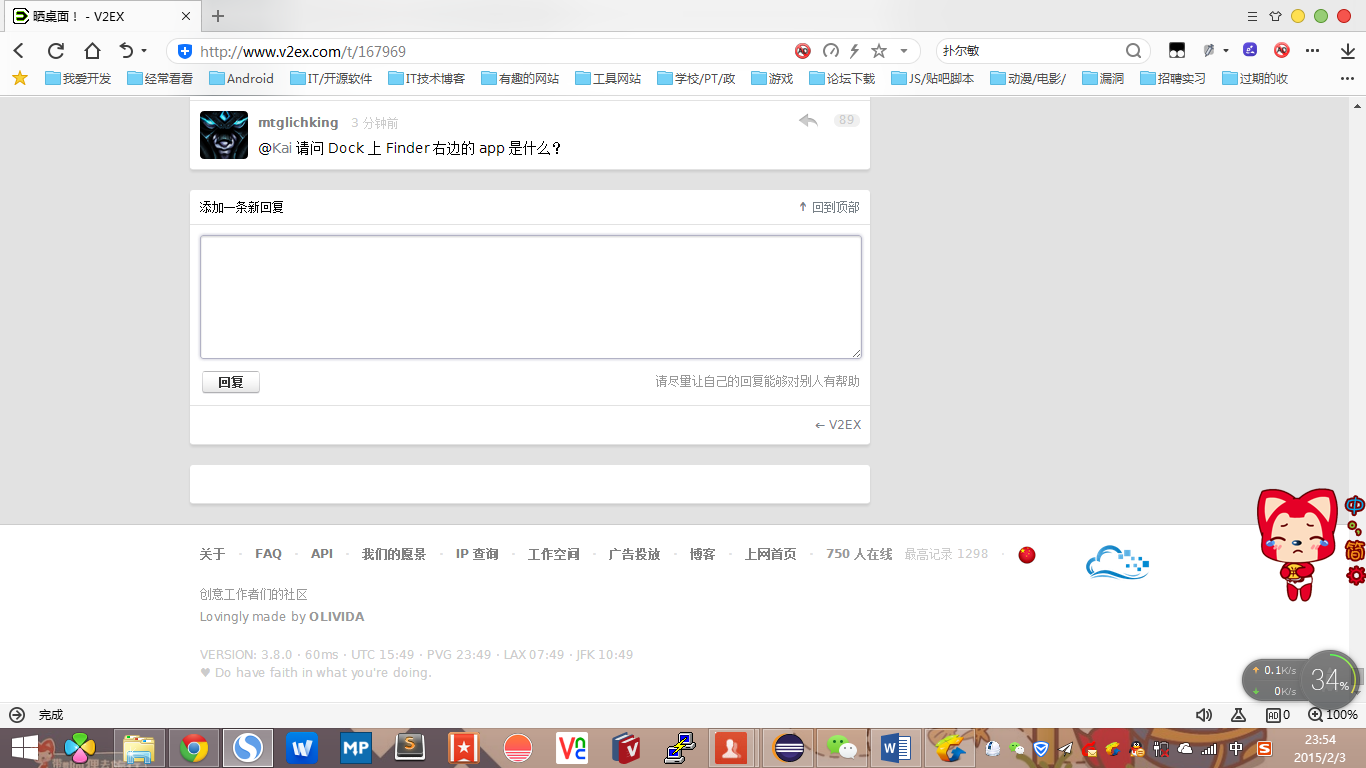The height and width of the screenshot is (768, 1366).
Task: Click the 回复 submit button
Action: 231,382
